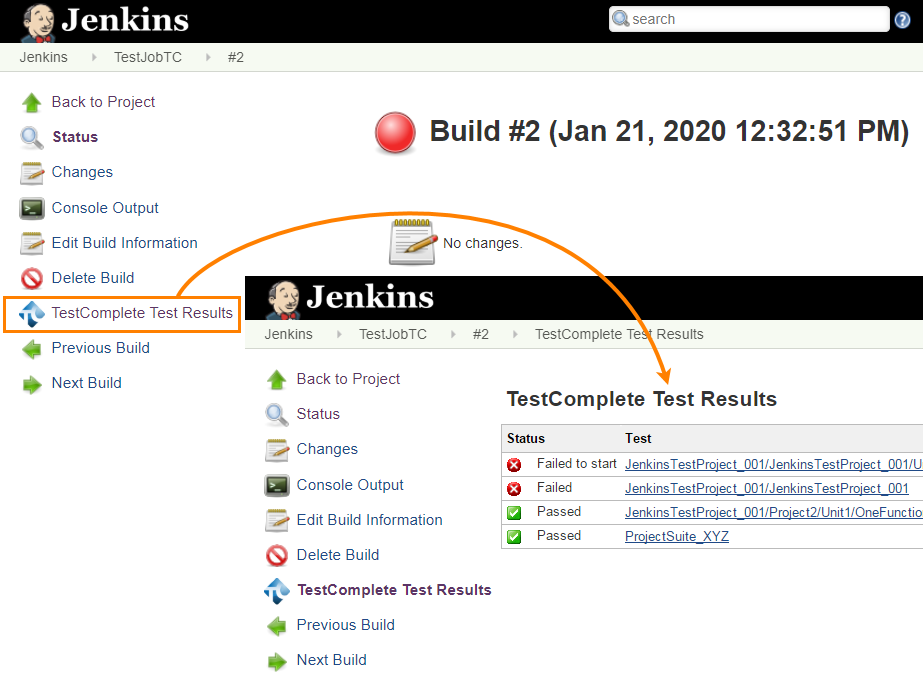Expand the arrow after TestJobTC in the lower breadcrumb

[x=453, y=334]
